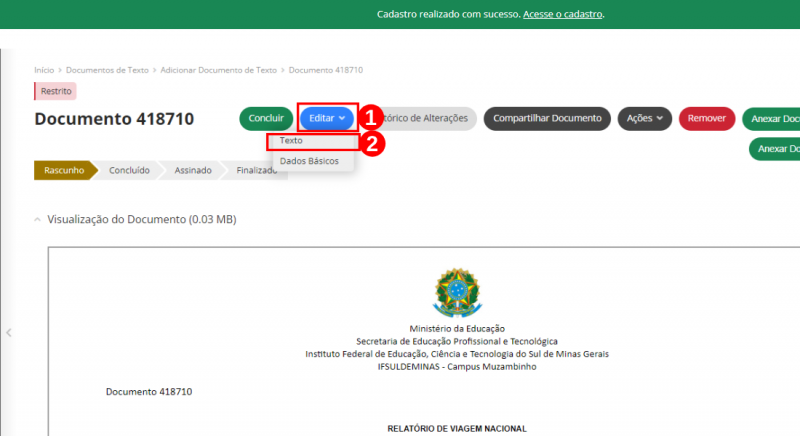Image resolution: width=800 pixels, height=436 pixels.
Task: Click the Visualização do Documento heading
Action: click(142, 219)
